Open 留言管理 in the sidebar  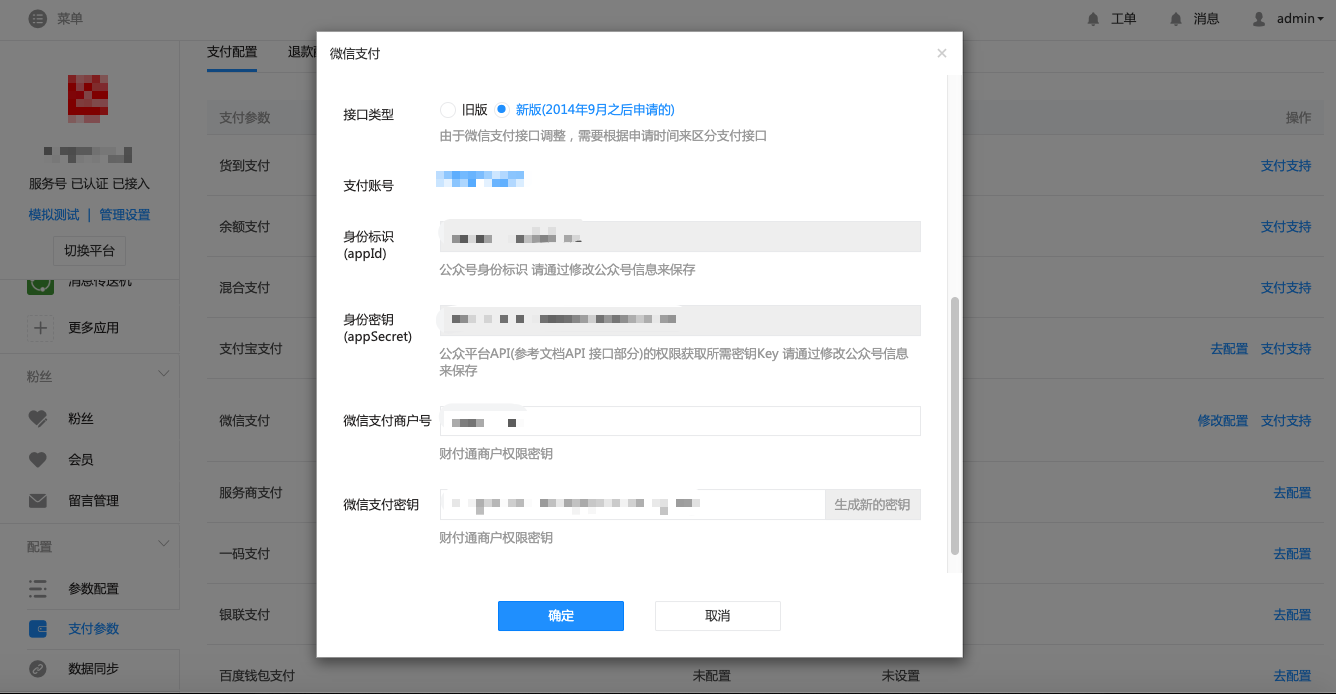click(x=93, y=501)
